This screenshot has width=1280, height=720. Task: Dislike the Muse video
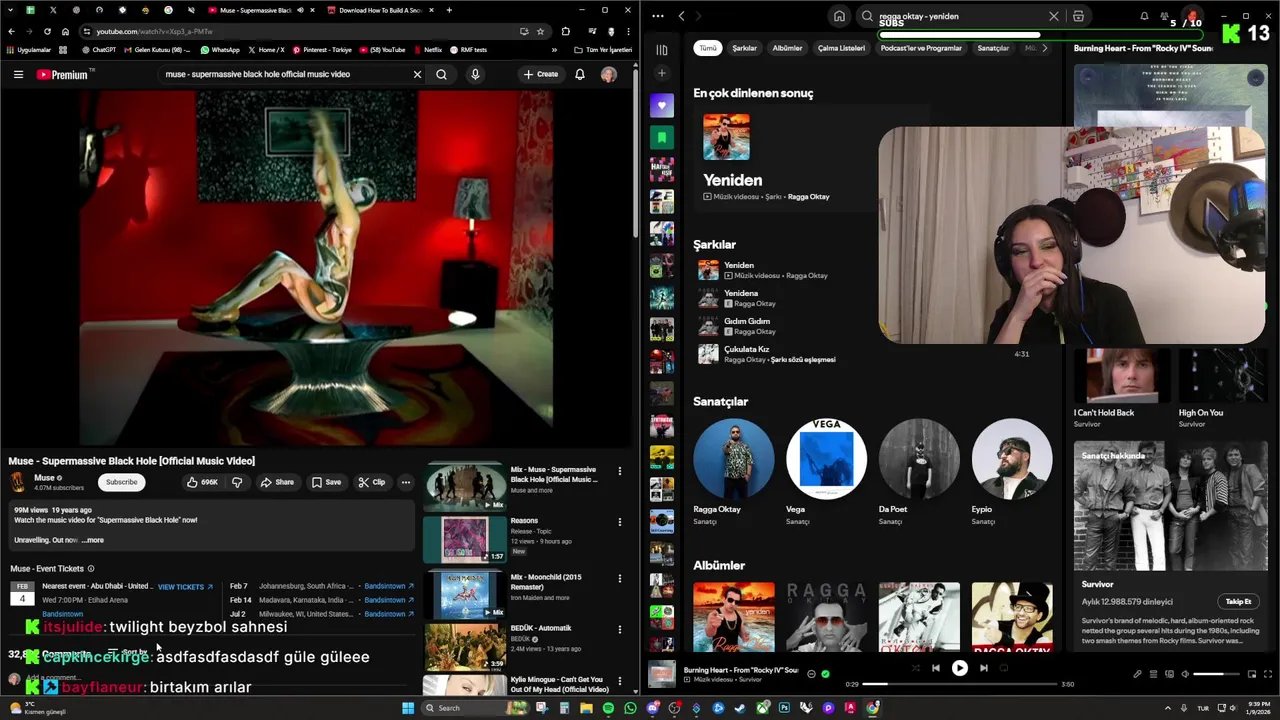click(x=237, y=482)
